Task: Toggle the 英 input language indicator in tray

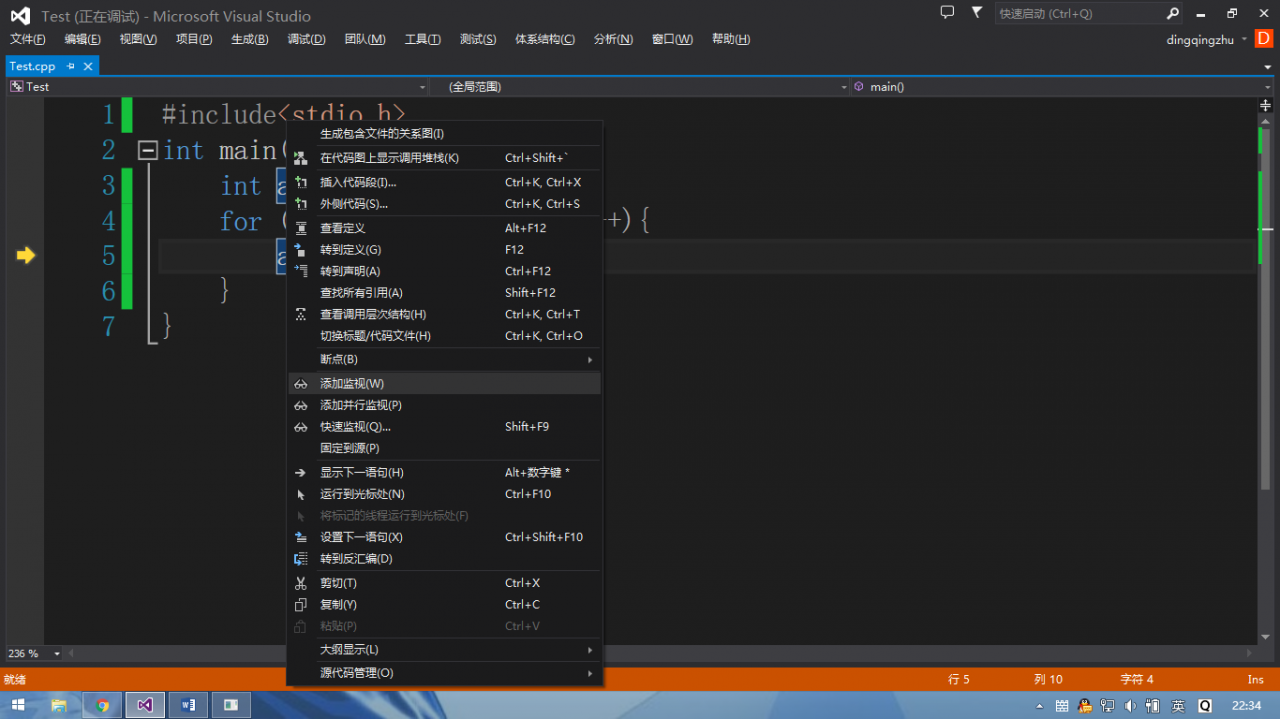Action: point(1178,705)
